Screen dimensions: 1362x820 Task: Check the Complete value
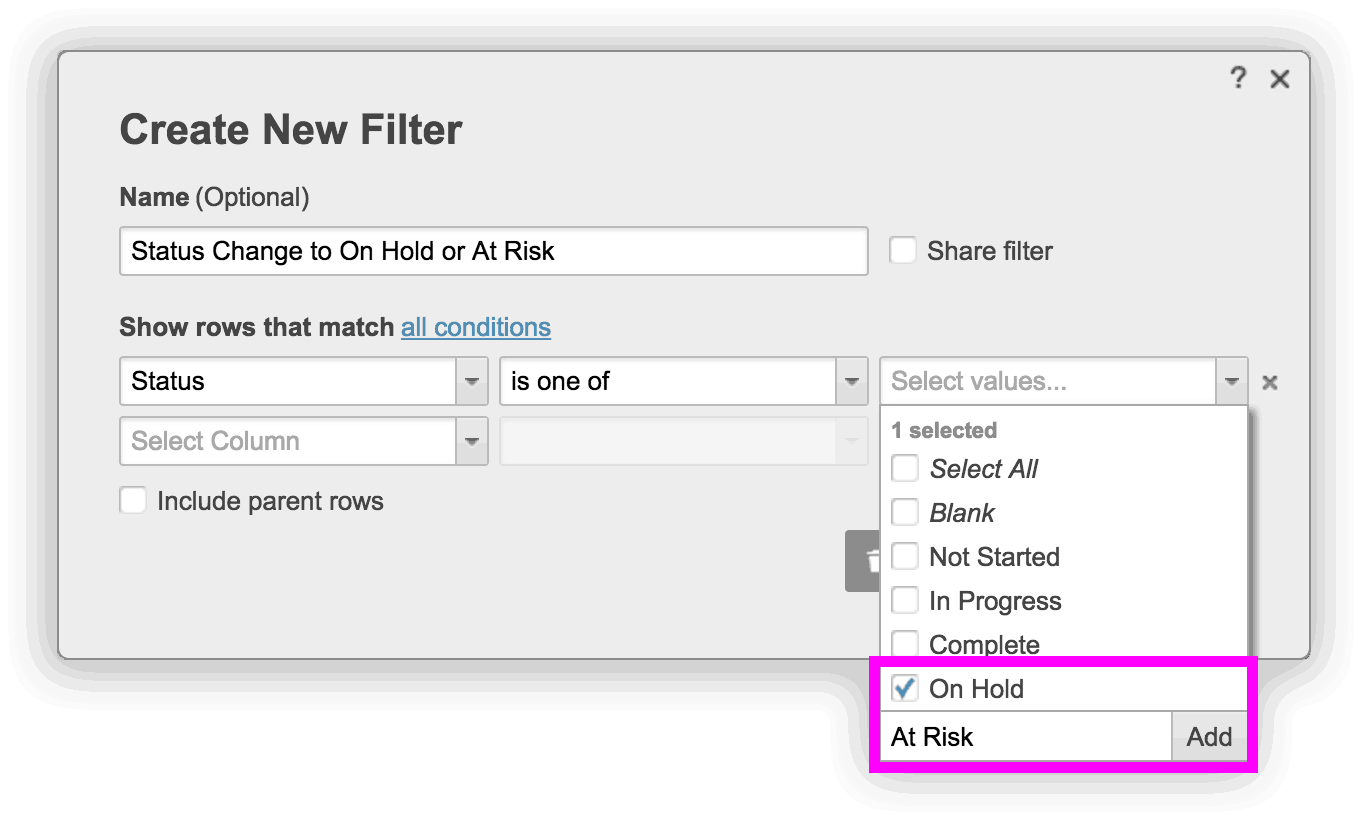[x=905, y=642]
